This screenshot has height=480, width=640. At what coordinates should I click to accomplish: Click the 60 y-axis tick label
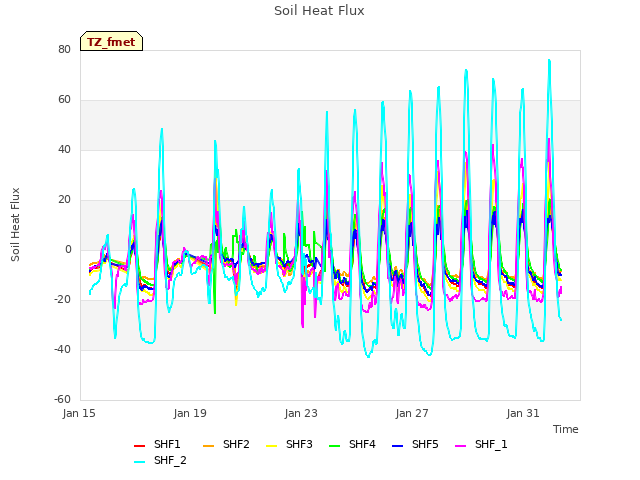(64, 100)
